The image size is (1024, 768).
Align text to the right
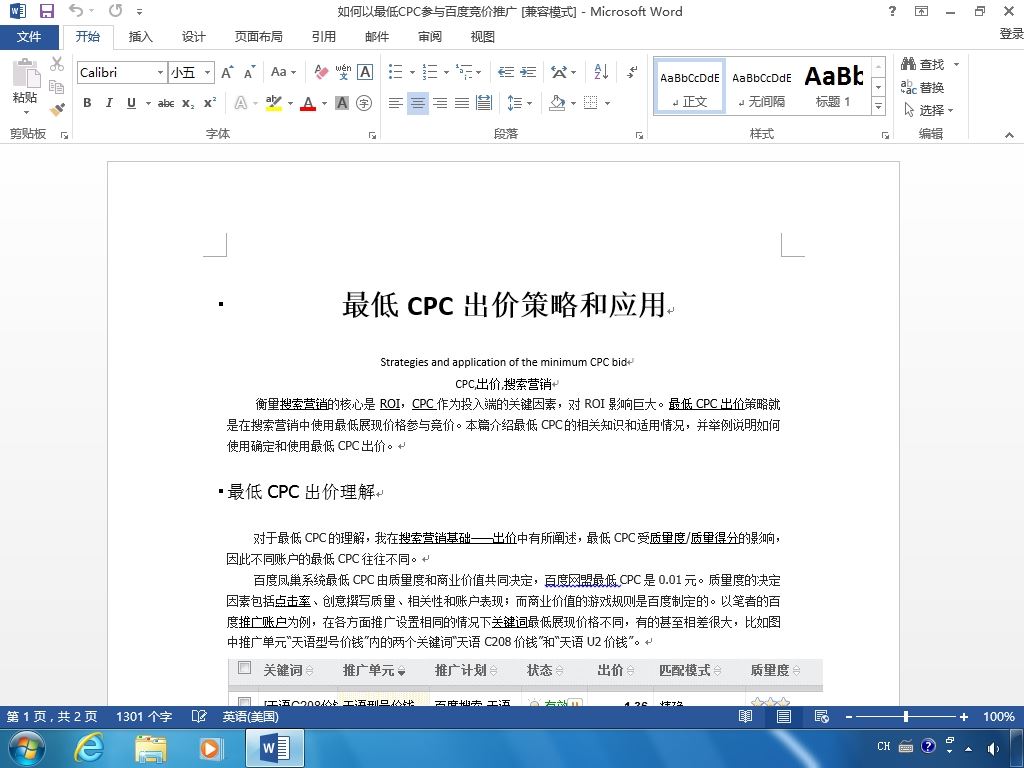pos(440,103)
